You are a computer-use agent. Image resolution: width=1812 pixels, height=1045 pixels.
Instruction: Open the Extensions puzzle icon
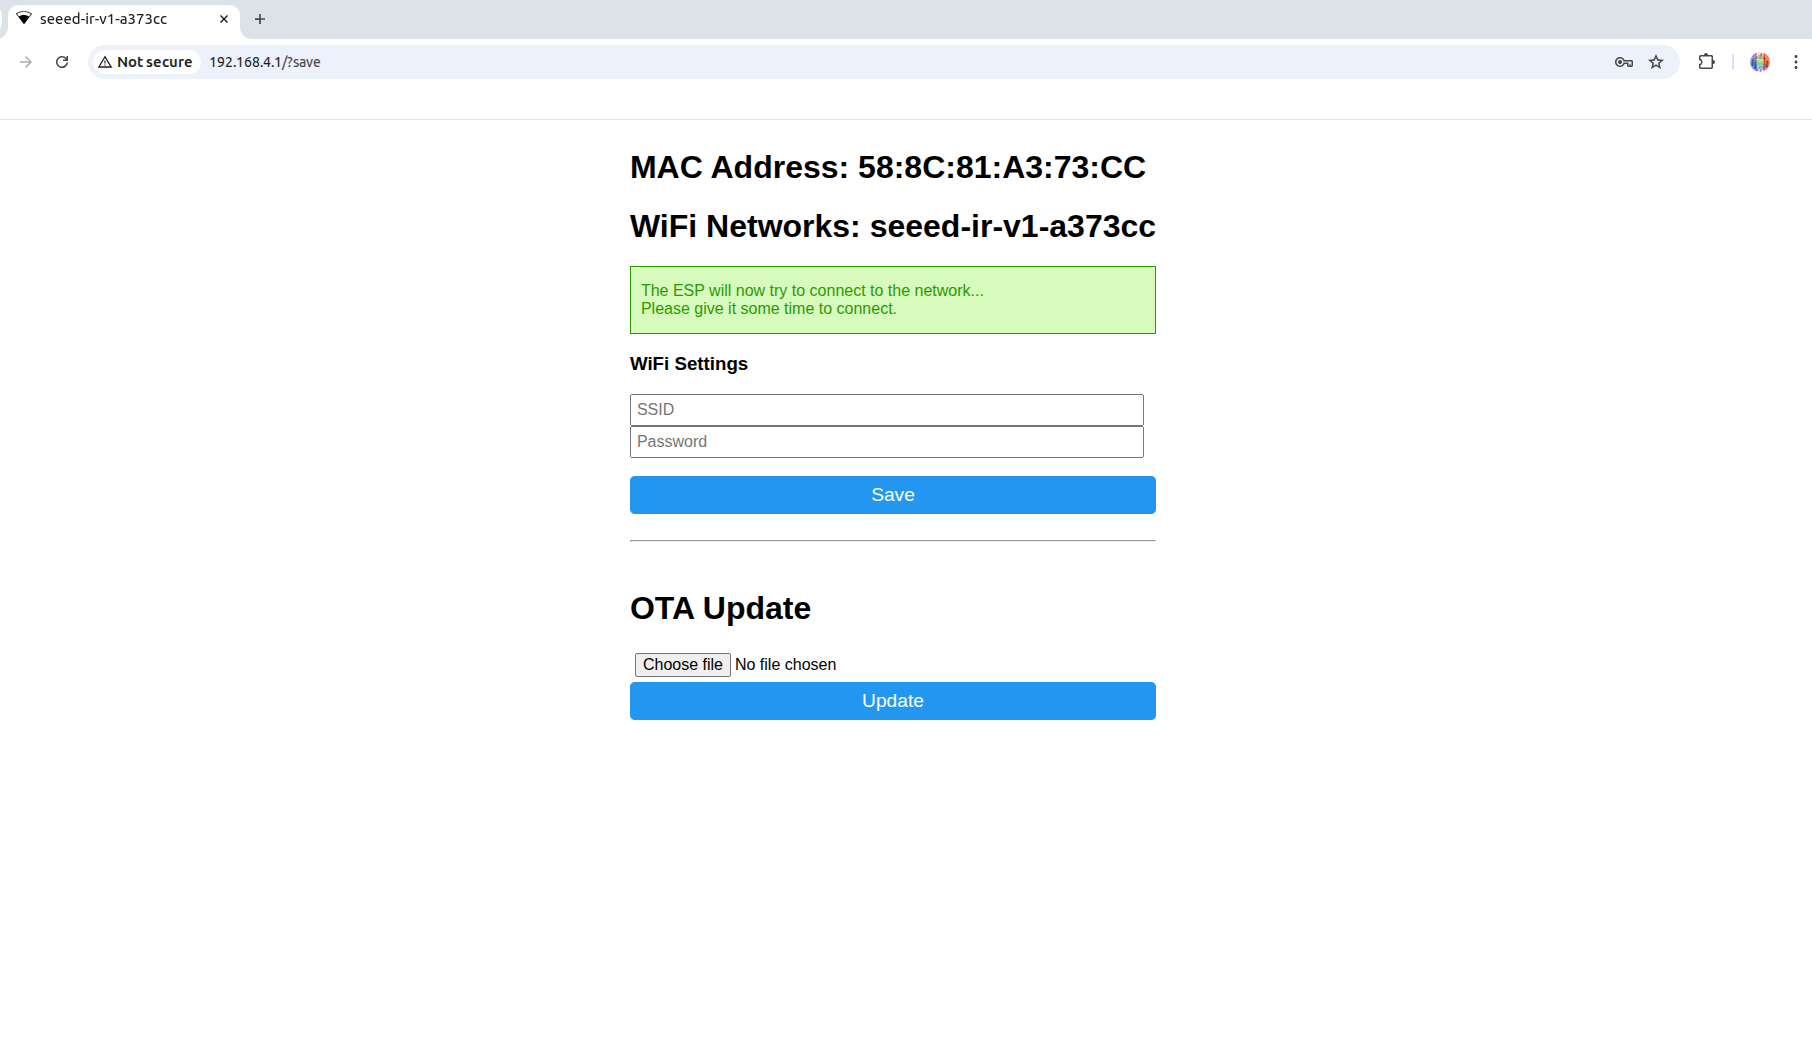(x=1706, y=62)
